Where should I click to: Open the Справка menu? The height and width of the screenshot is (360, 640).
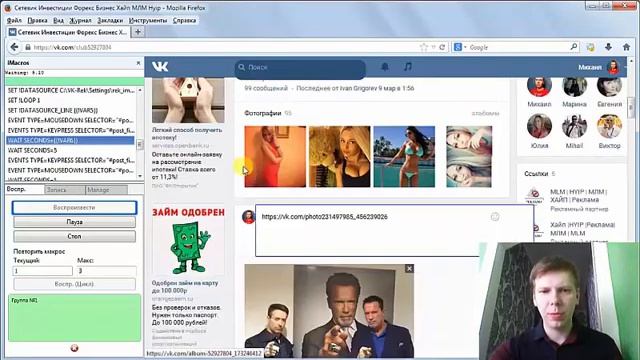[184, 20]
